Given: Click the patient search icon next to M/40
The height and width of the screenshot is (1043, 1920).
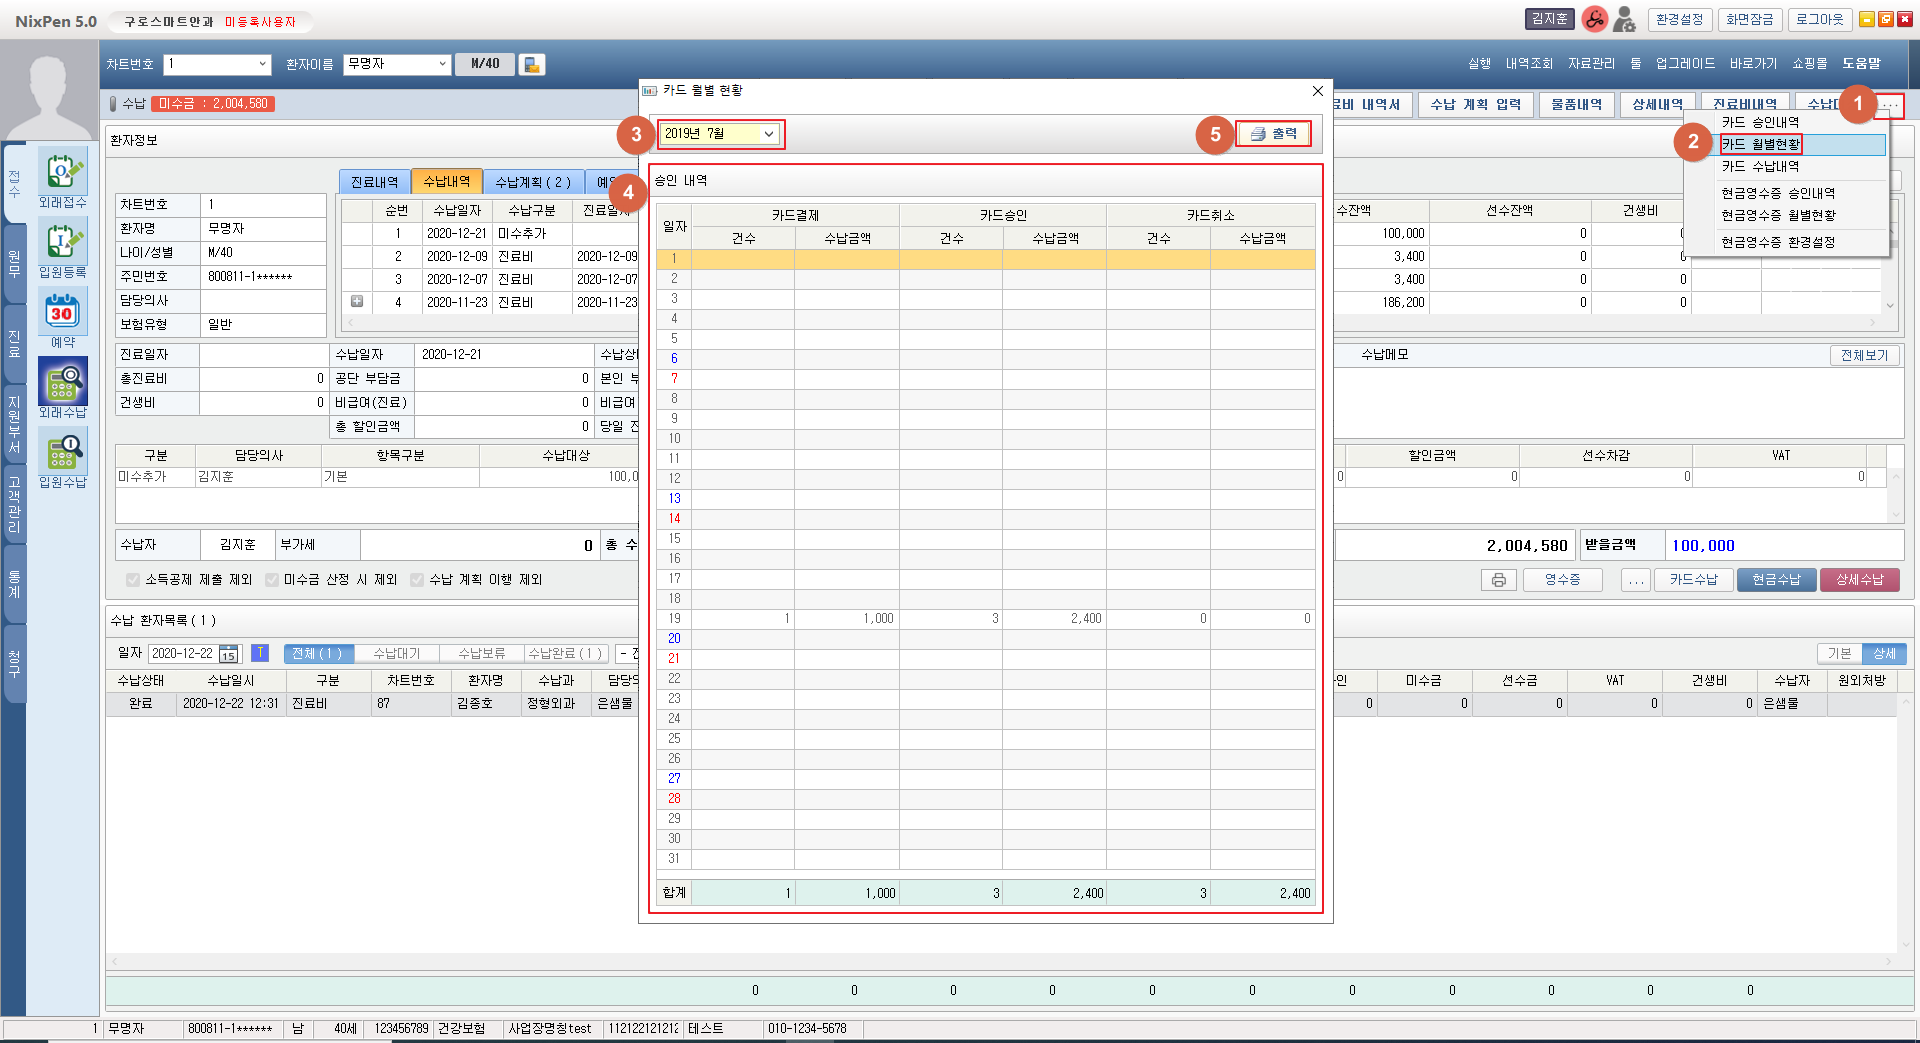Looking at the screenshot, I should coord(532,65).
